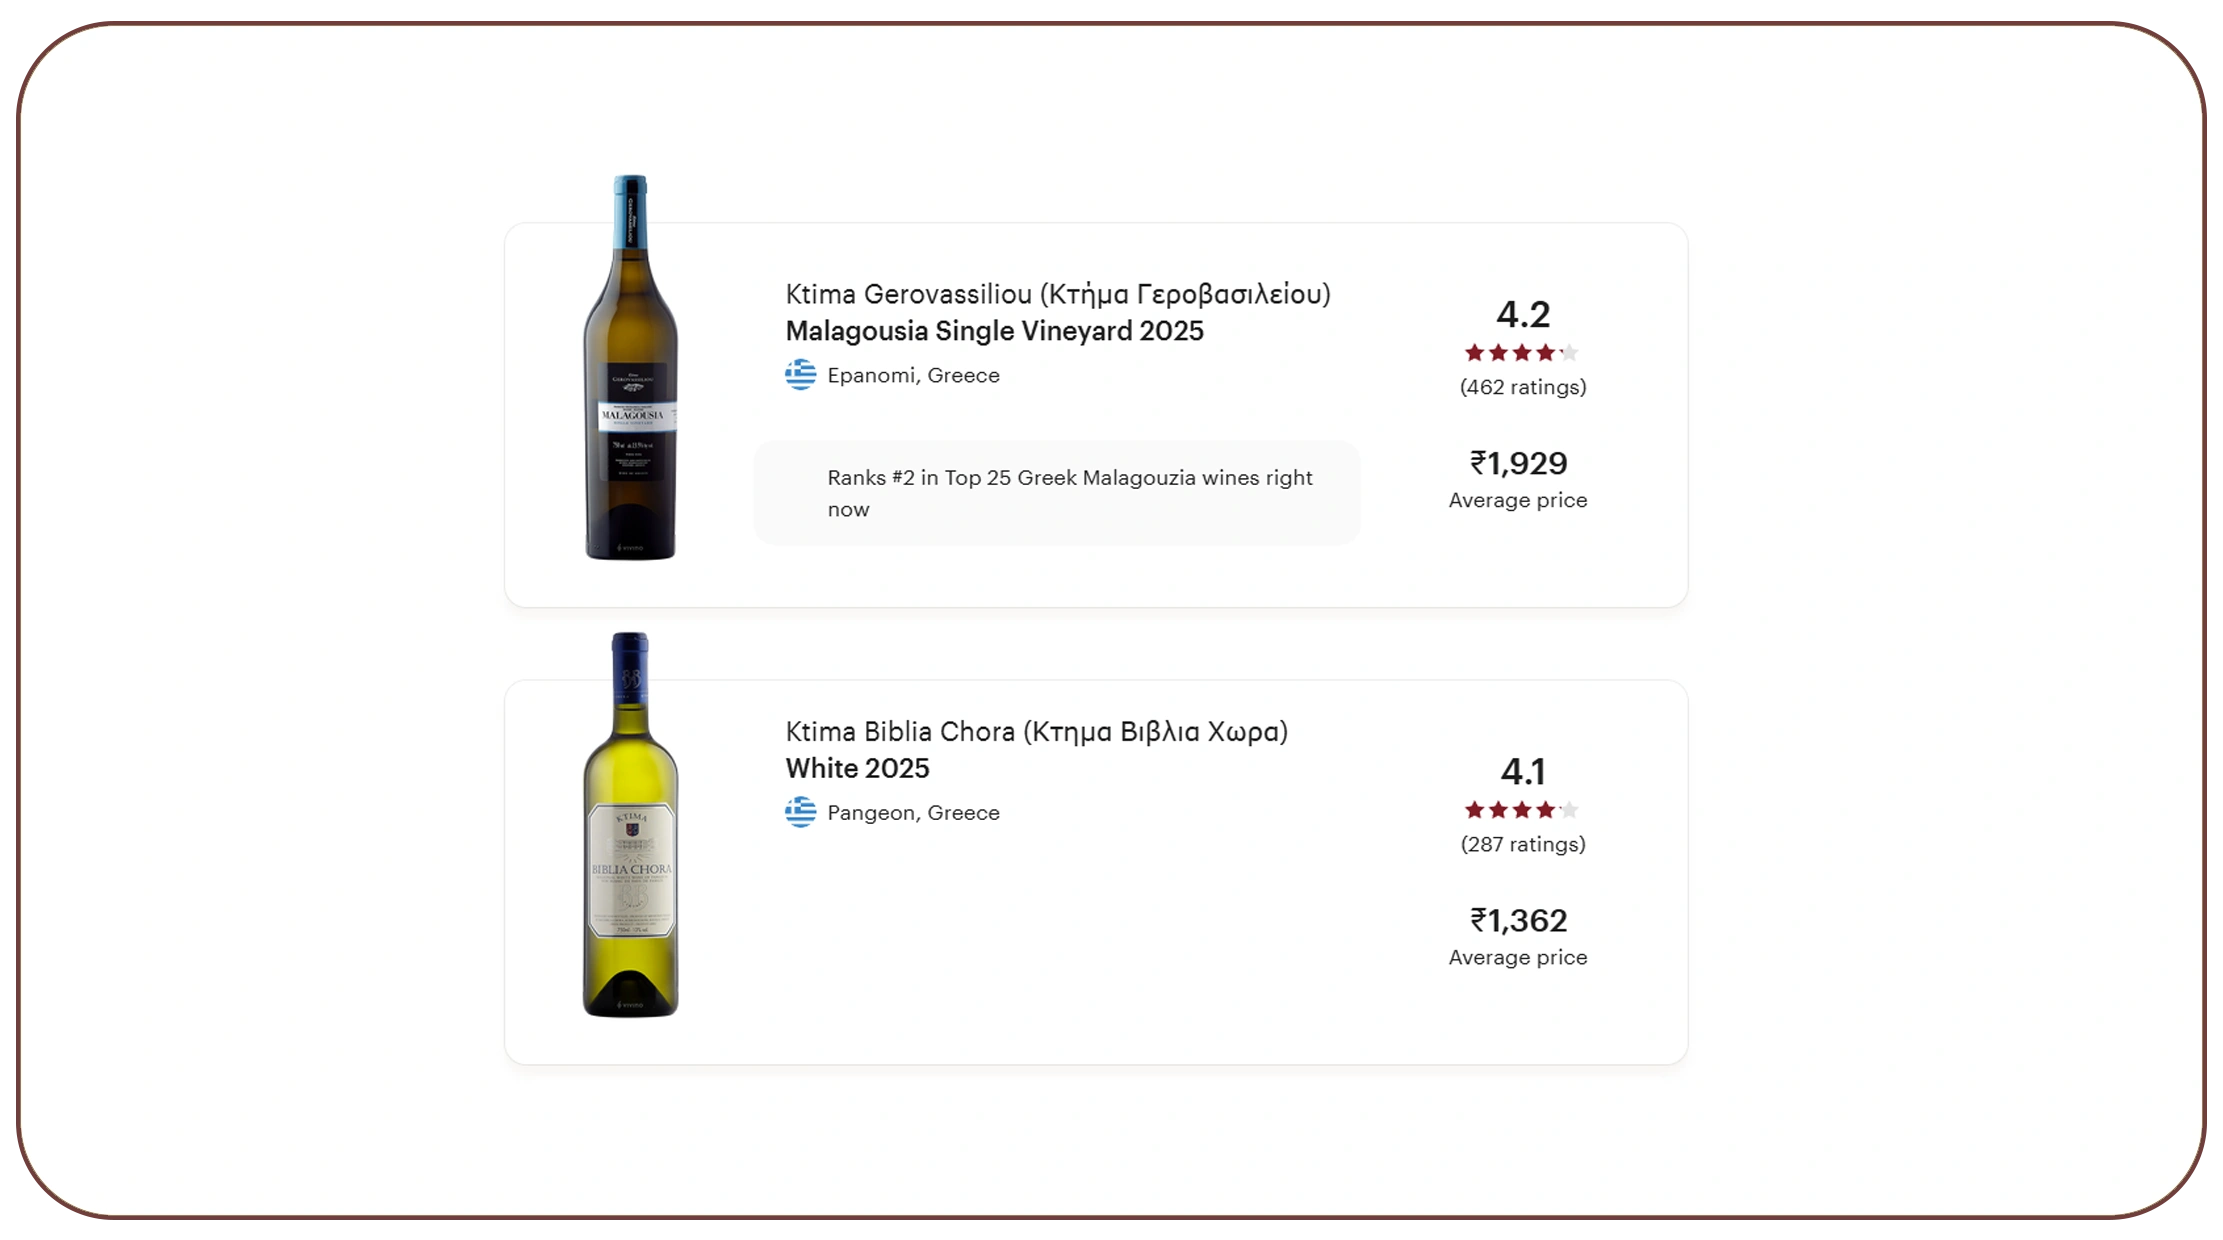Click Ktima Biblia Chora winery name

point(1036,731)
